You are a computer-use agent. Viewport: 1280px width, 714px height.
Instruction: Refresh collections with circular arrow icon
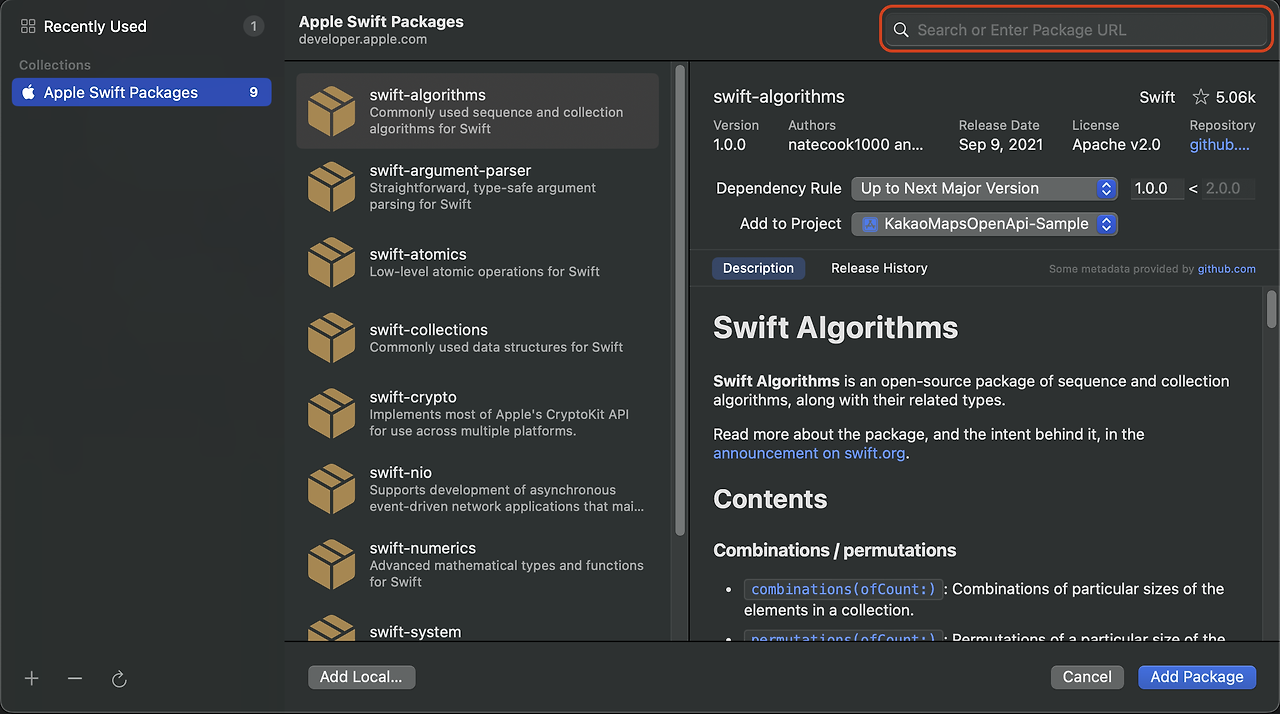click(x=119, y=679)
